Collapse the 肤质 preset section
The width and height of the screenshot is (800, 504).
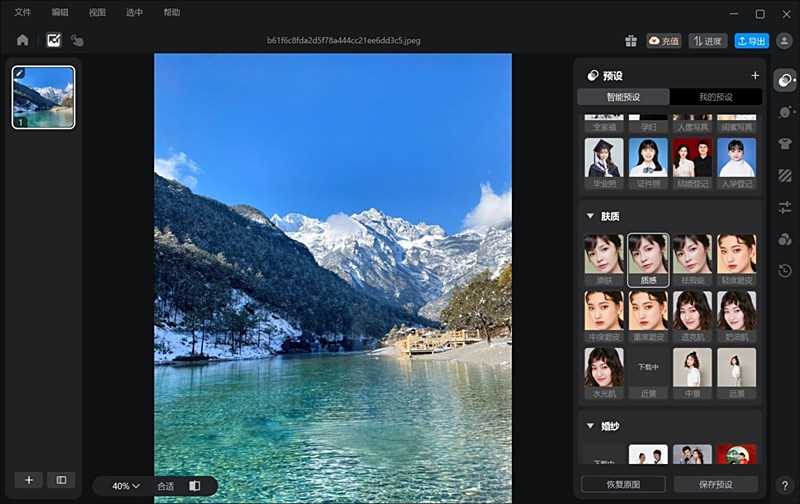point(590,216)
